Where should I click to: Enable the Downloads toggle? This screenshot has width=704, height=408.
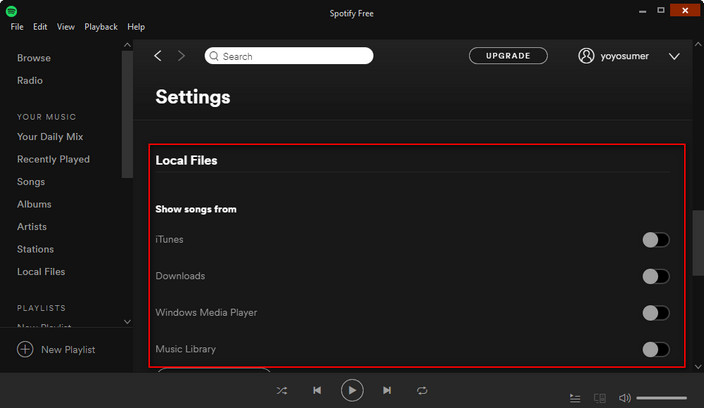click(656, 276)
